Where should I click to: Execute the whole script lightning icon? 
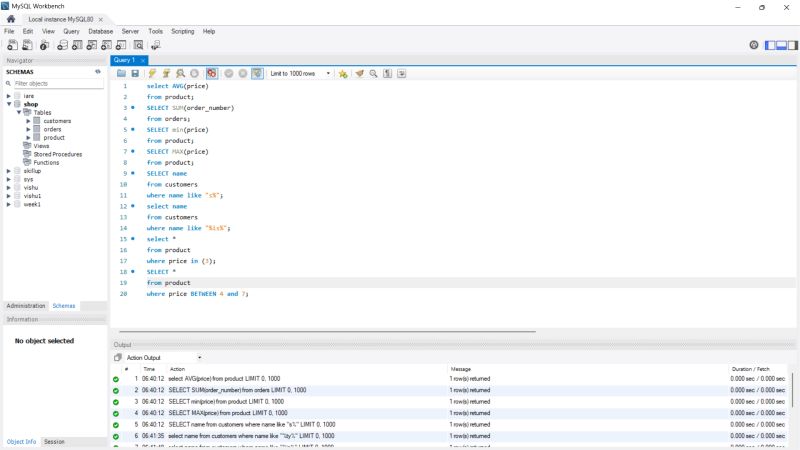(152, 73)
